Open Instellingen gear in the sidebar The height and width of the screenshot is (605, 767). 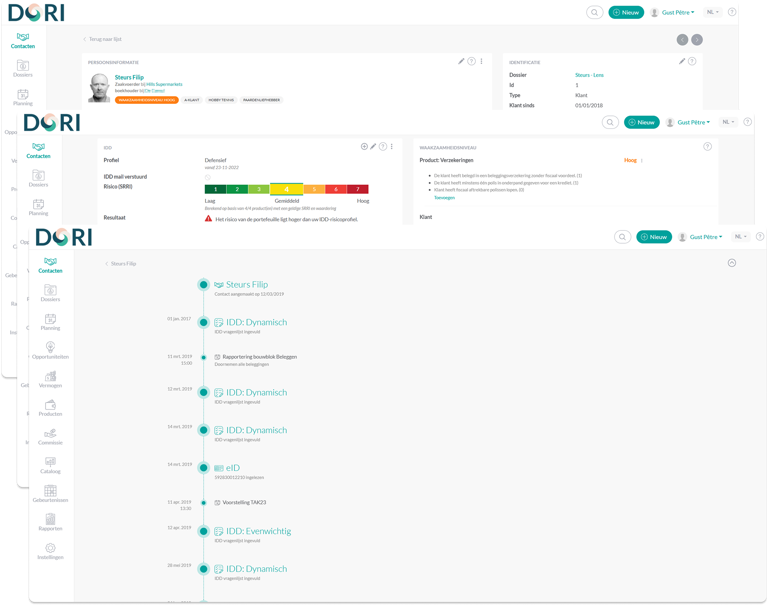[50, 551]
